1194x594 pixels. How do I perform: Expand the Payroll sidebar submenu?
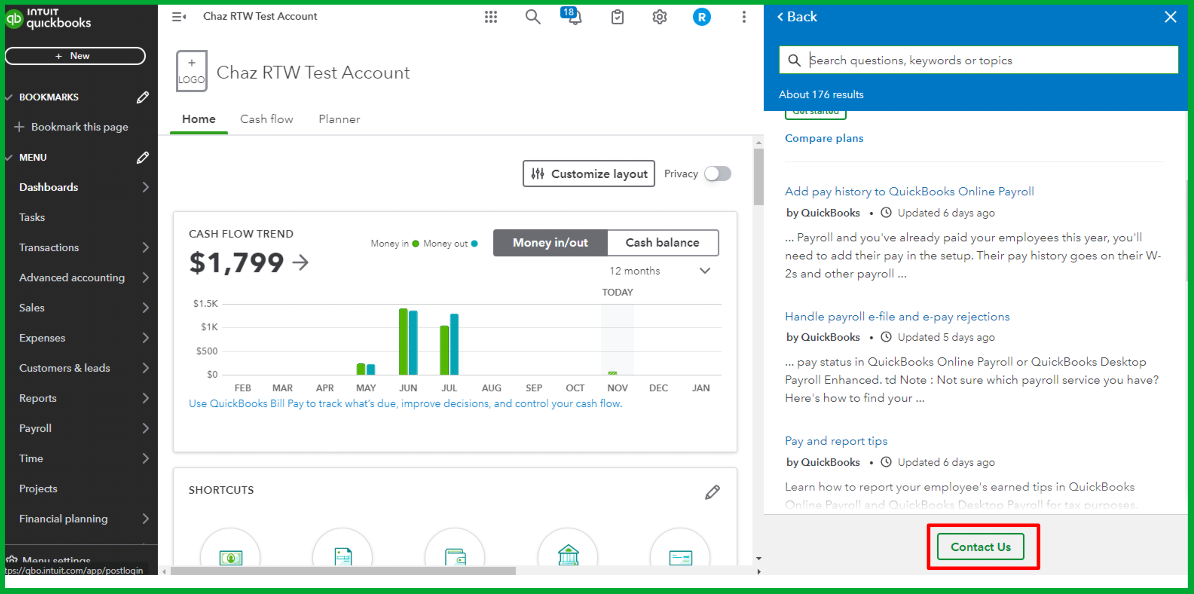pyautogui.click(x=79, y=428)
